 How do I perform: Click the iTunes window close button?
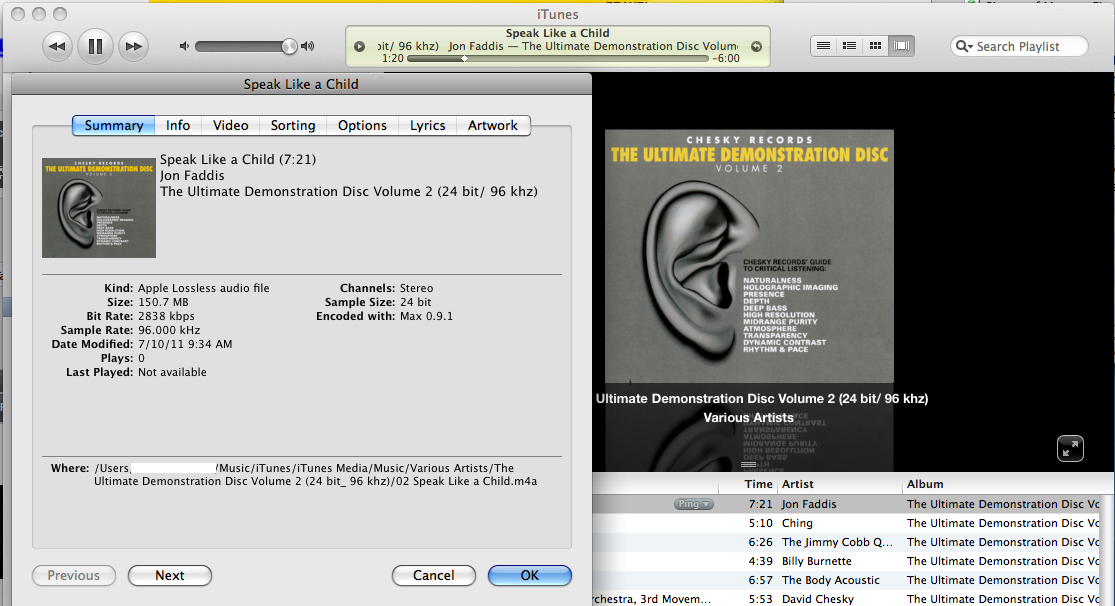(18, 14)
